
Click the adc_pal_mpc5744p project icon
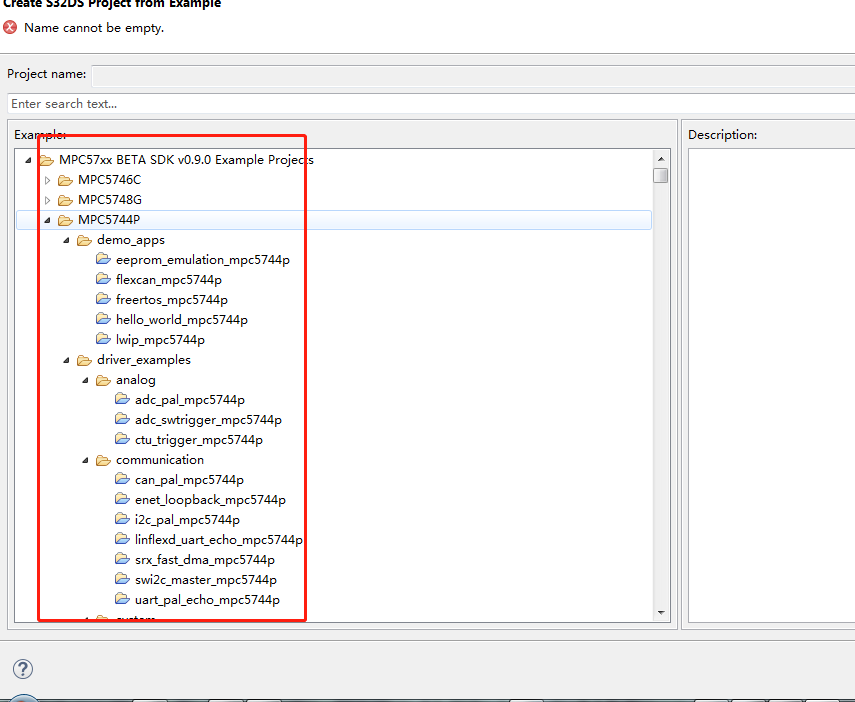click(x=123, y=399)
